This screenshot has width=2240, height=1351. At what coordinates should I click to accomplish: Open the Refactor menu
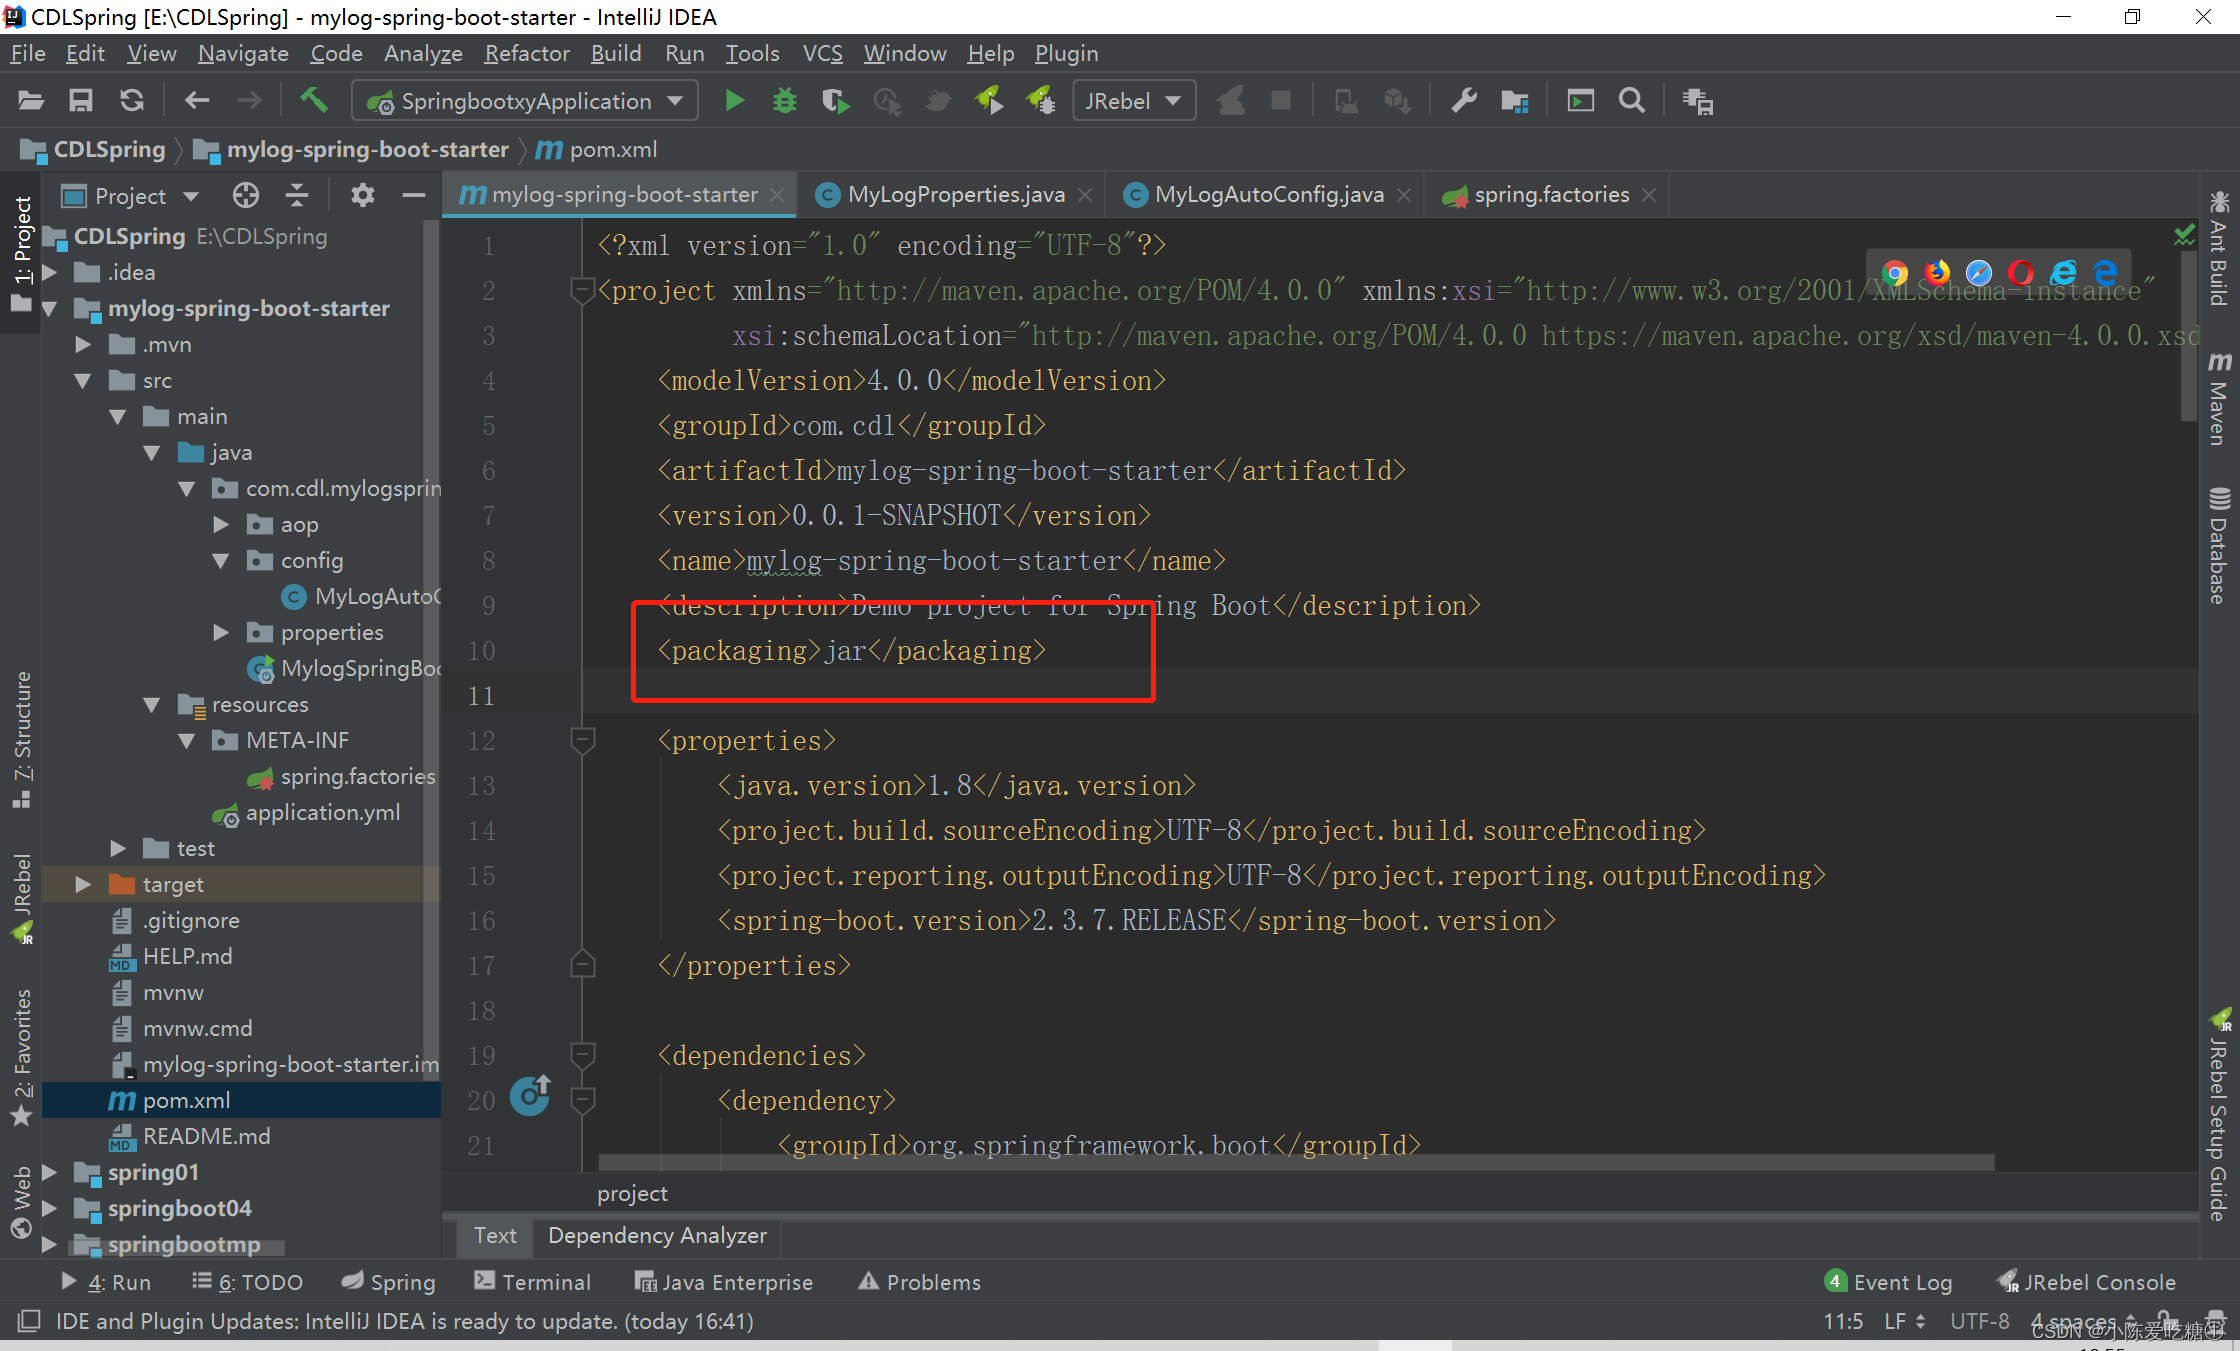[526, 53]
